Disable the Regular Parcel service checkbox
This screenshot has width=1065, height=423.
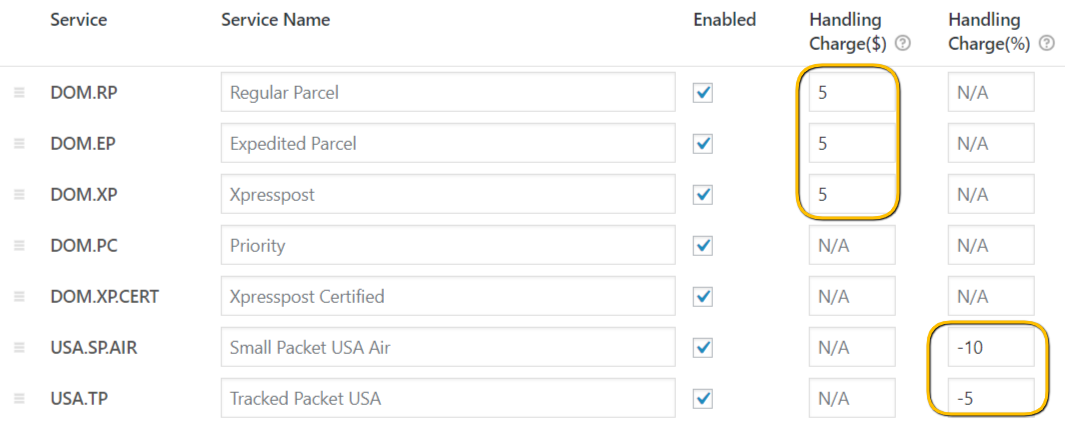tap(703, 92)
